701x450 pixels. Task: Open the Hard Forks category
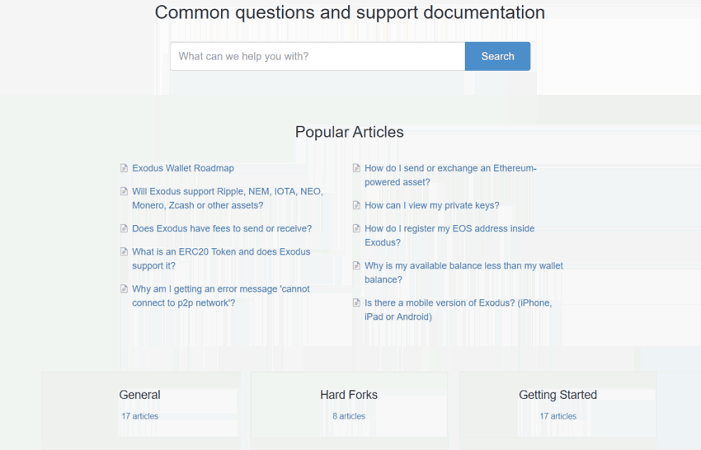[349, 395]
